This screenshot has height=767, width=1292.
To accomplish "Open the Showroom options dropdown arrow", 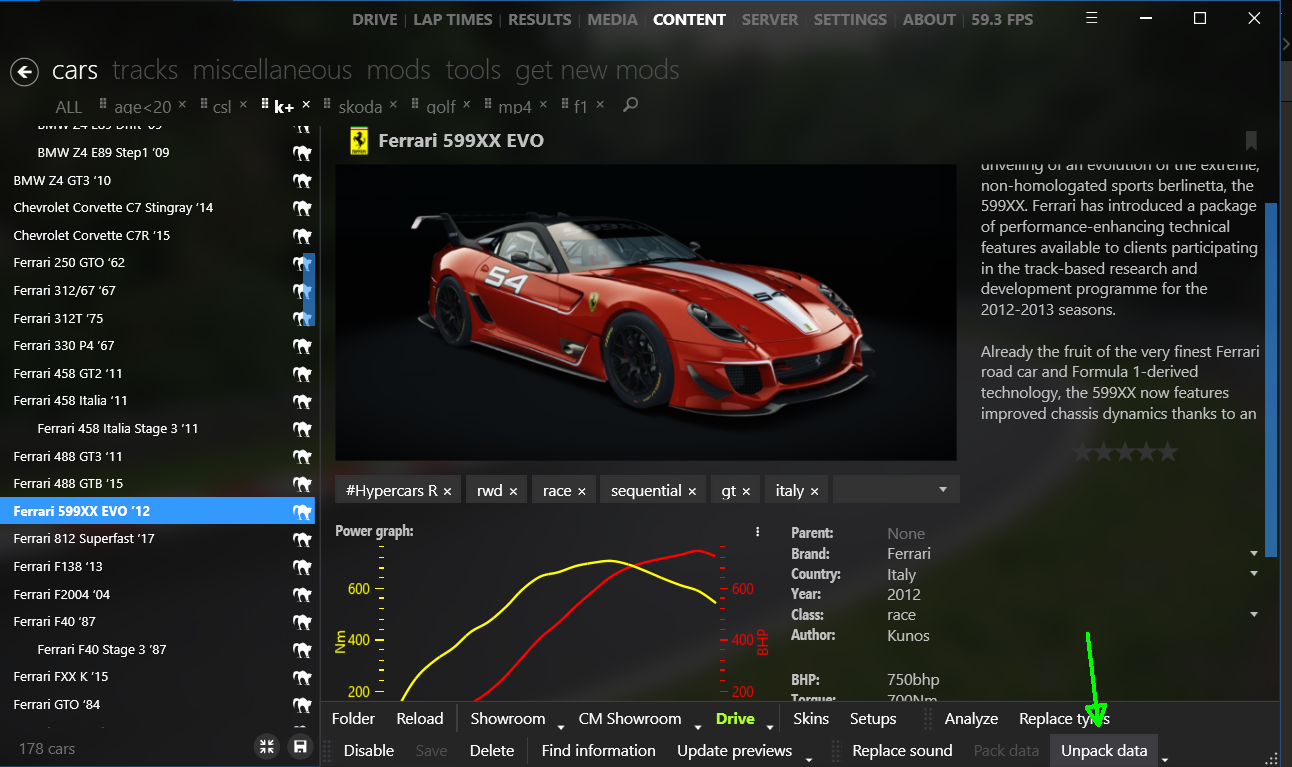I will coord(560,726).
